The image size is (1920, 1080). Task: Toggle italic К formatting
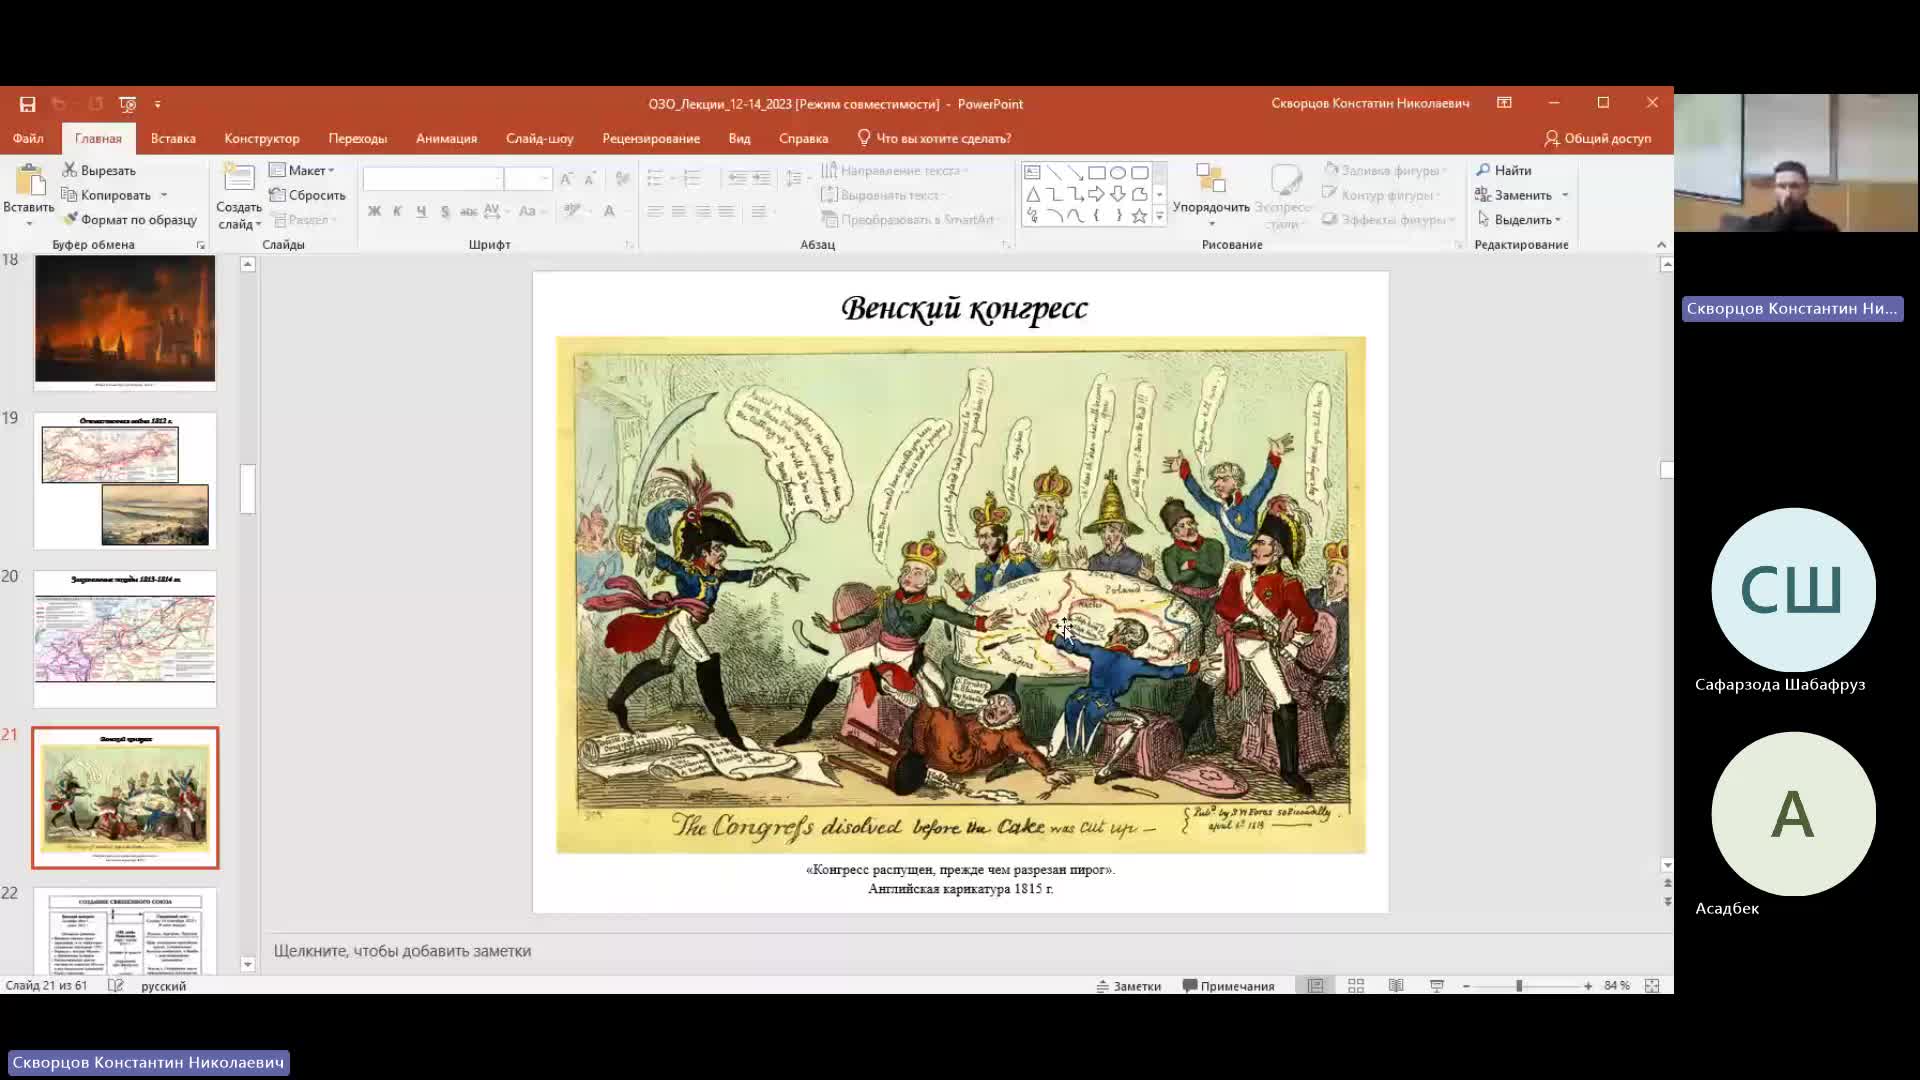(x=398, y=211)
